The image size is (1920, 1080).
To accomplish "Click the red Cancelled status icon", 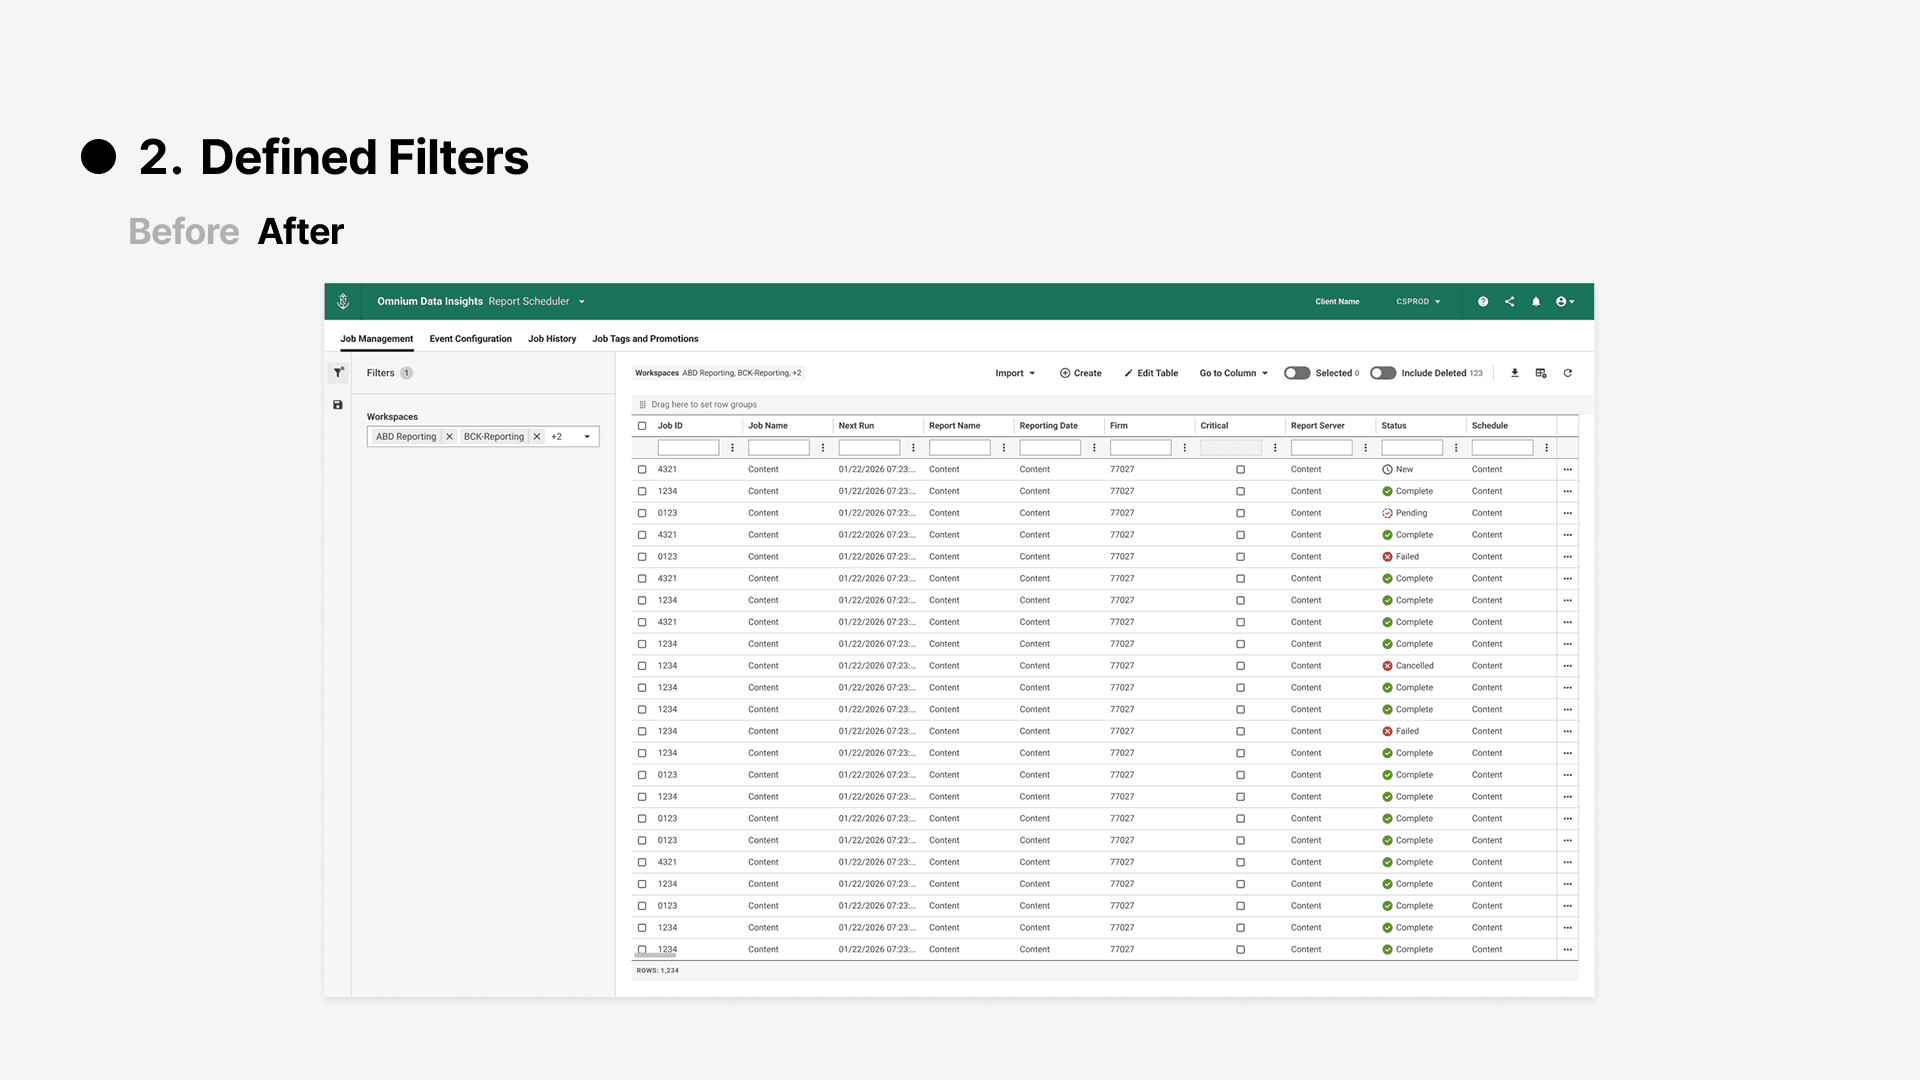I will tap(1387, 666).
